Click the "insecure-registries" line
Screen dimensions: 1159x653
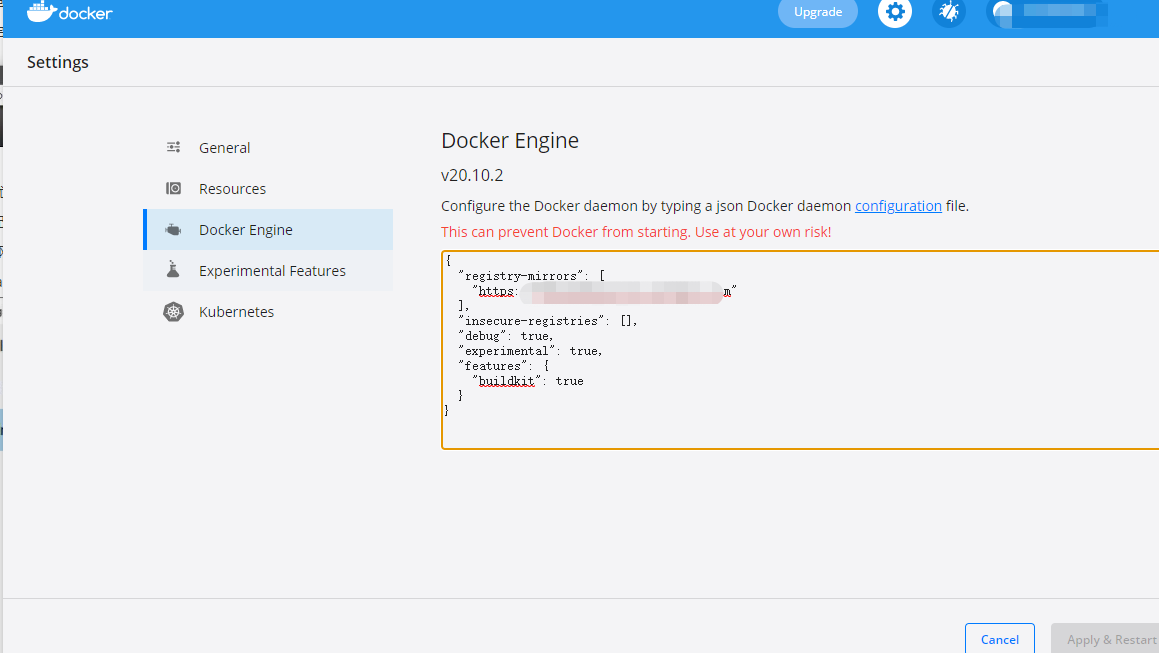pos(547,321)
